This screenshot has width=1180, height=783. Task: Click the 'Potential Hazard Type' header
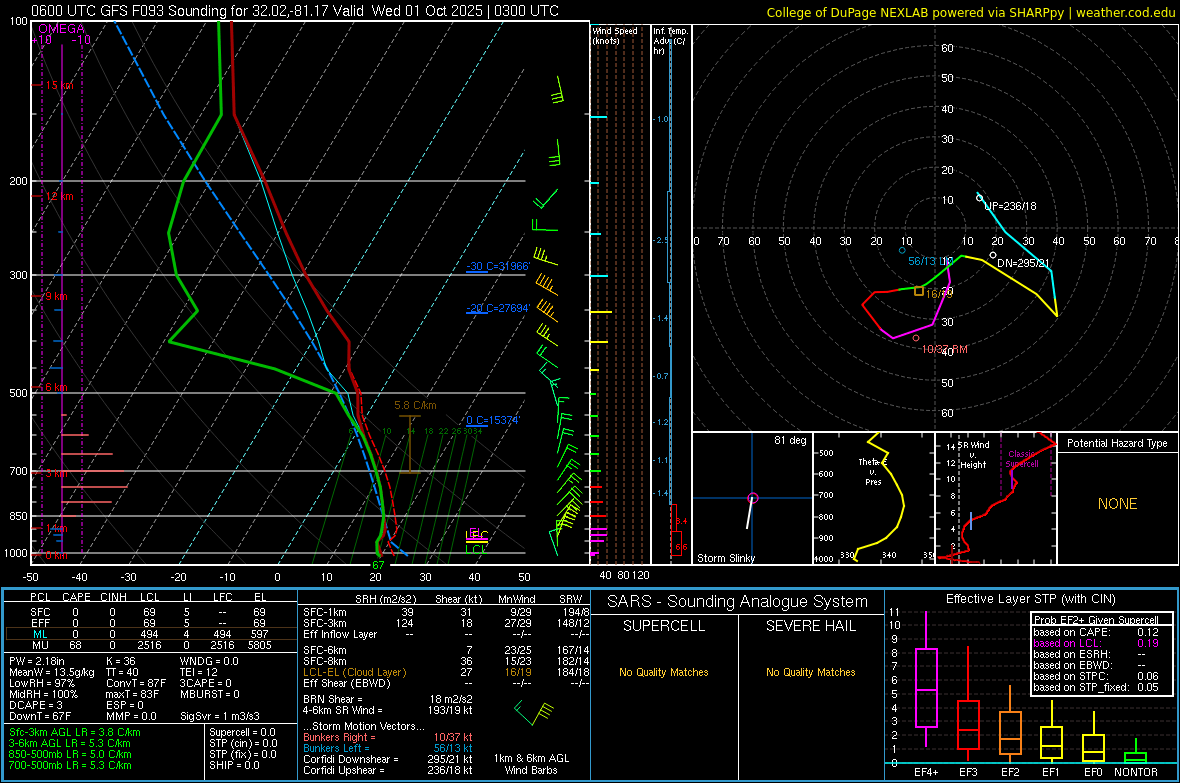click(x=1117, y=443)
